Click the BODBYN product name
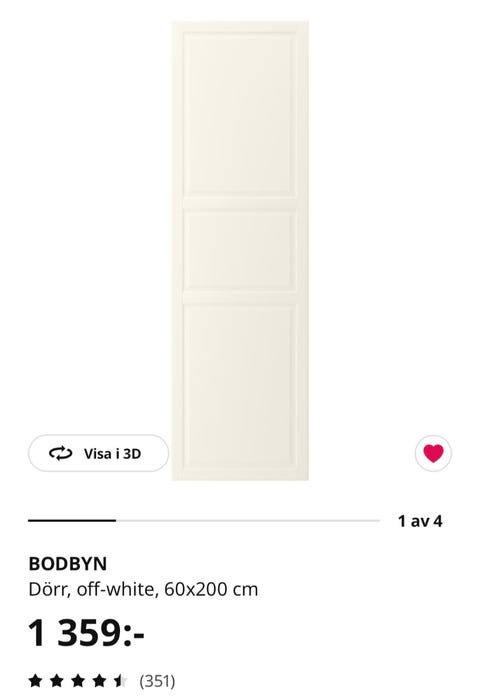 pos(68,564)
